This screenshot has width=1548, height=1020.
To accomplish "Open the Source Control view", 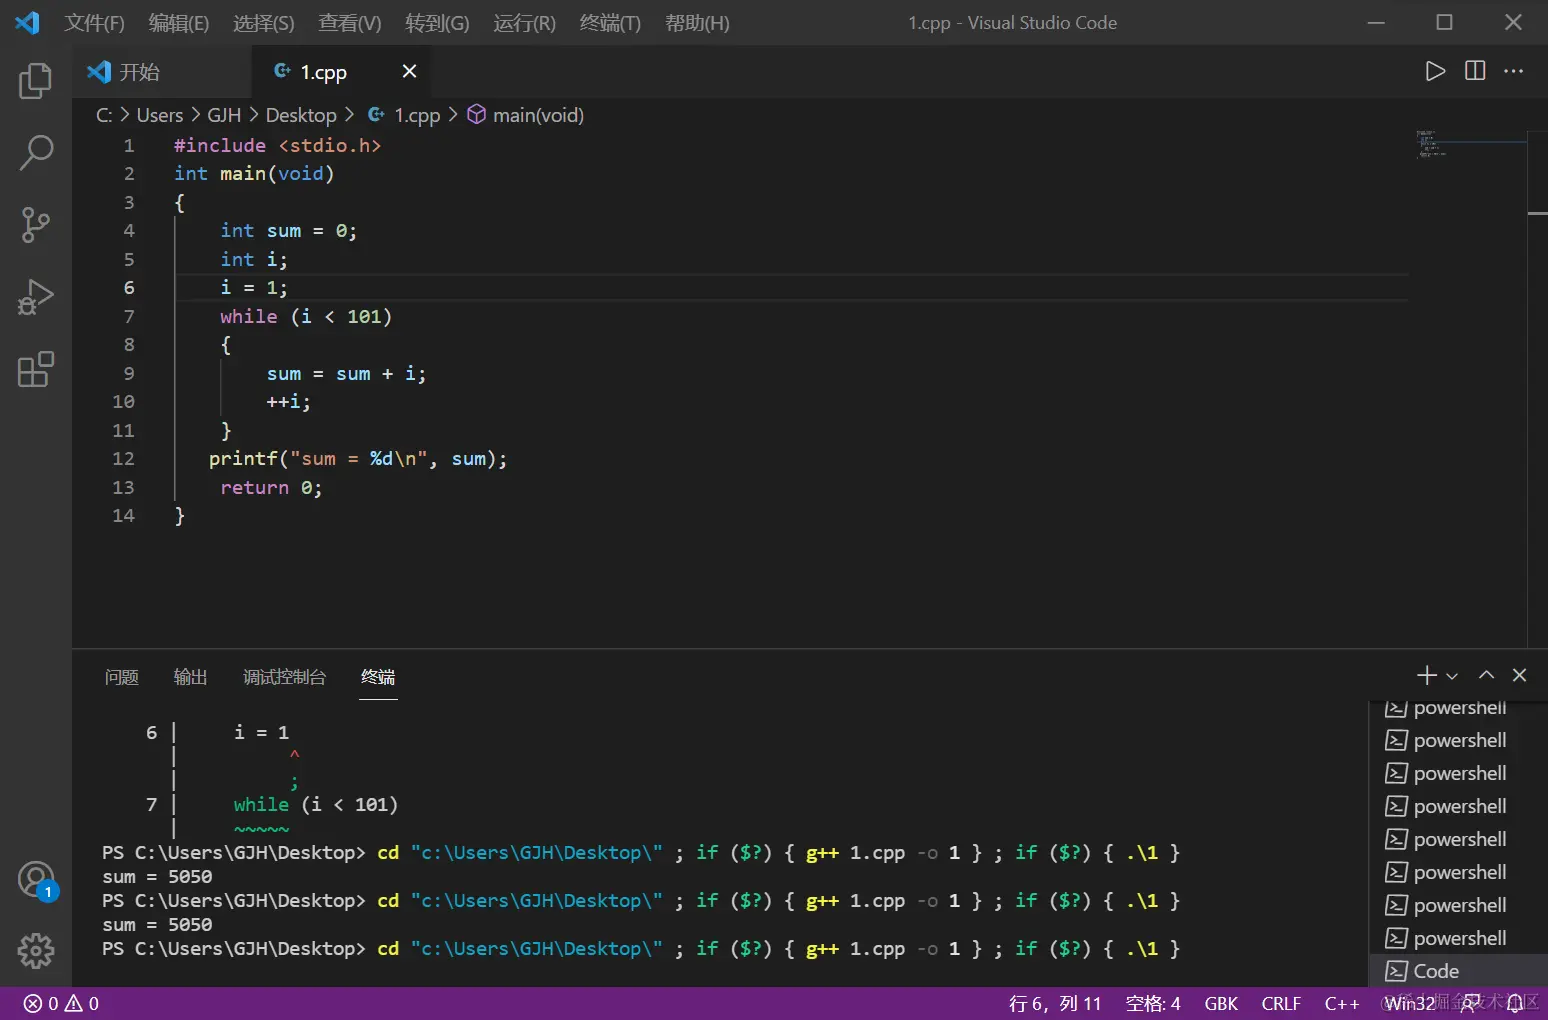I will tap(36, 225).
